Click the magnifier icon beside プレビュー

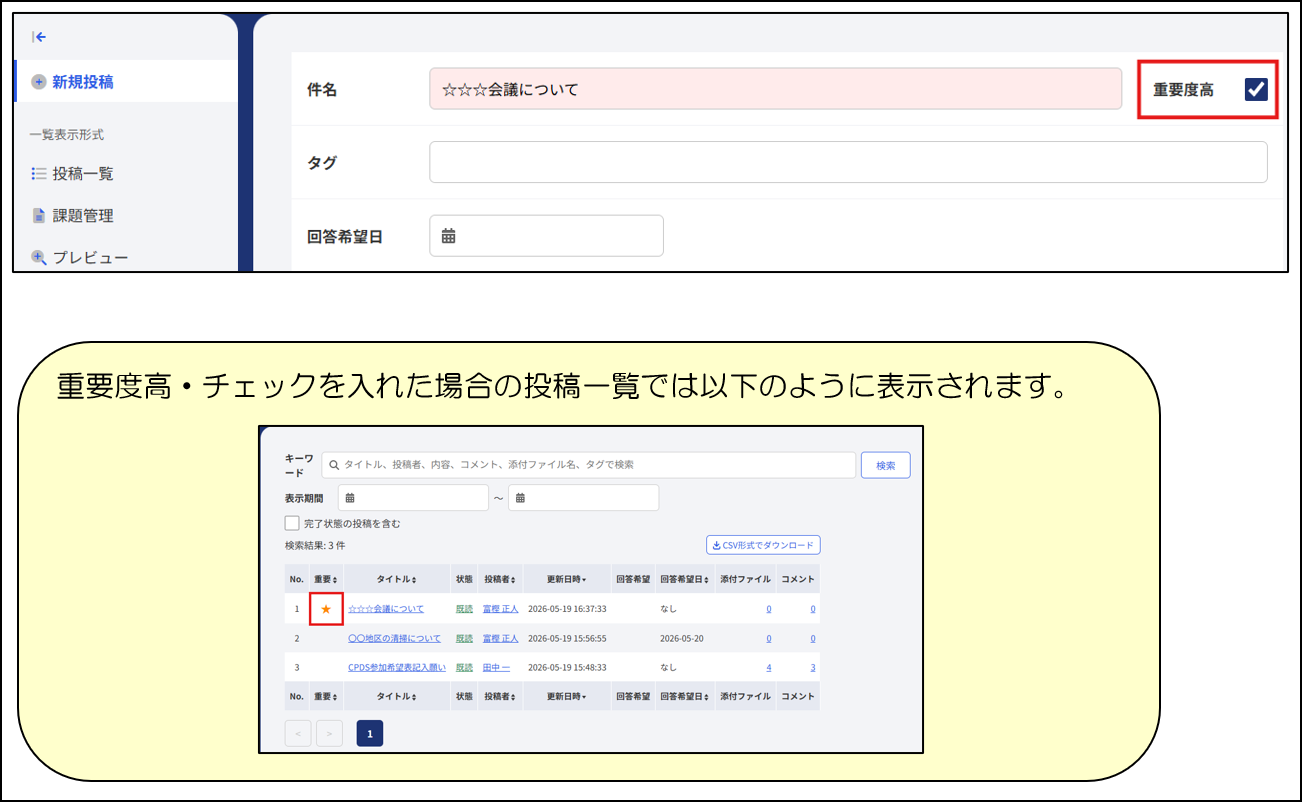tap(39, 257)
